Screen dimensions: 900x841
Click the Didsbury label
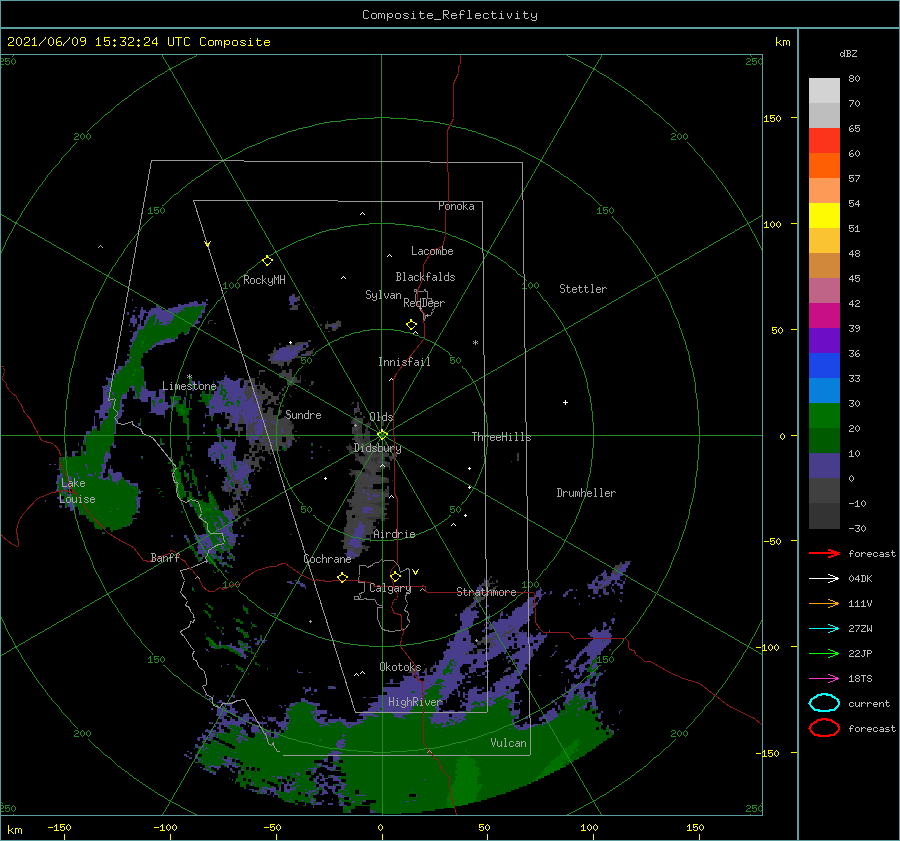377,448
